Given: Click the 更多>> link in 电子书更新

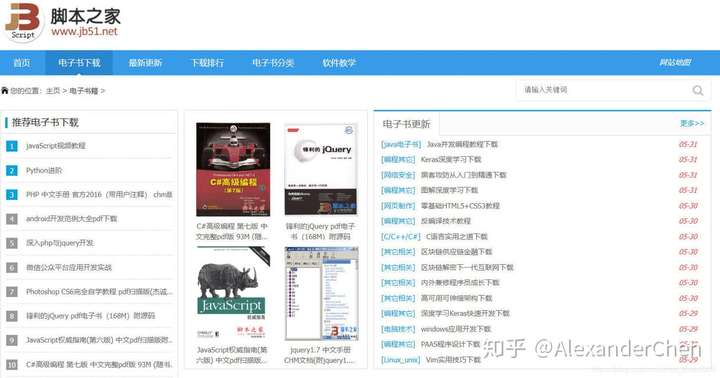Looking at the screenshot, I should [x=692, y=123].
